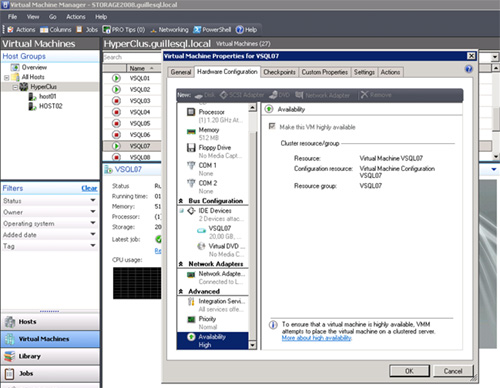Open the Jobs navigation pane
The width and height of the screenshot is (500, 388).
pyautogui.click(x=50, y=374)
